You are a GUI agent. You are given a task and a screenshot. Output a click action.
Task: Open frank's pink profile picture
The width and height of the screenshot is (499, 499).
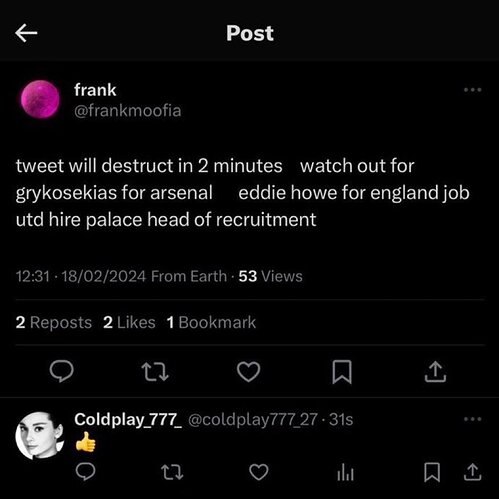tap(40, 99)
